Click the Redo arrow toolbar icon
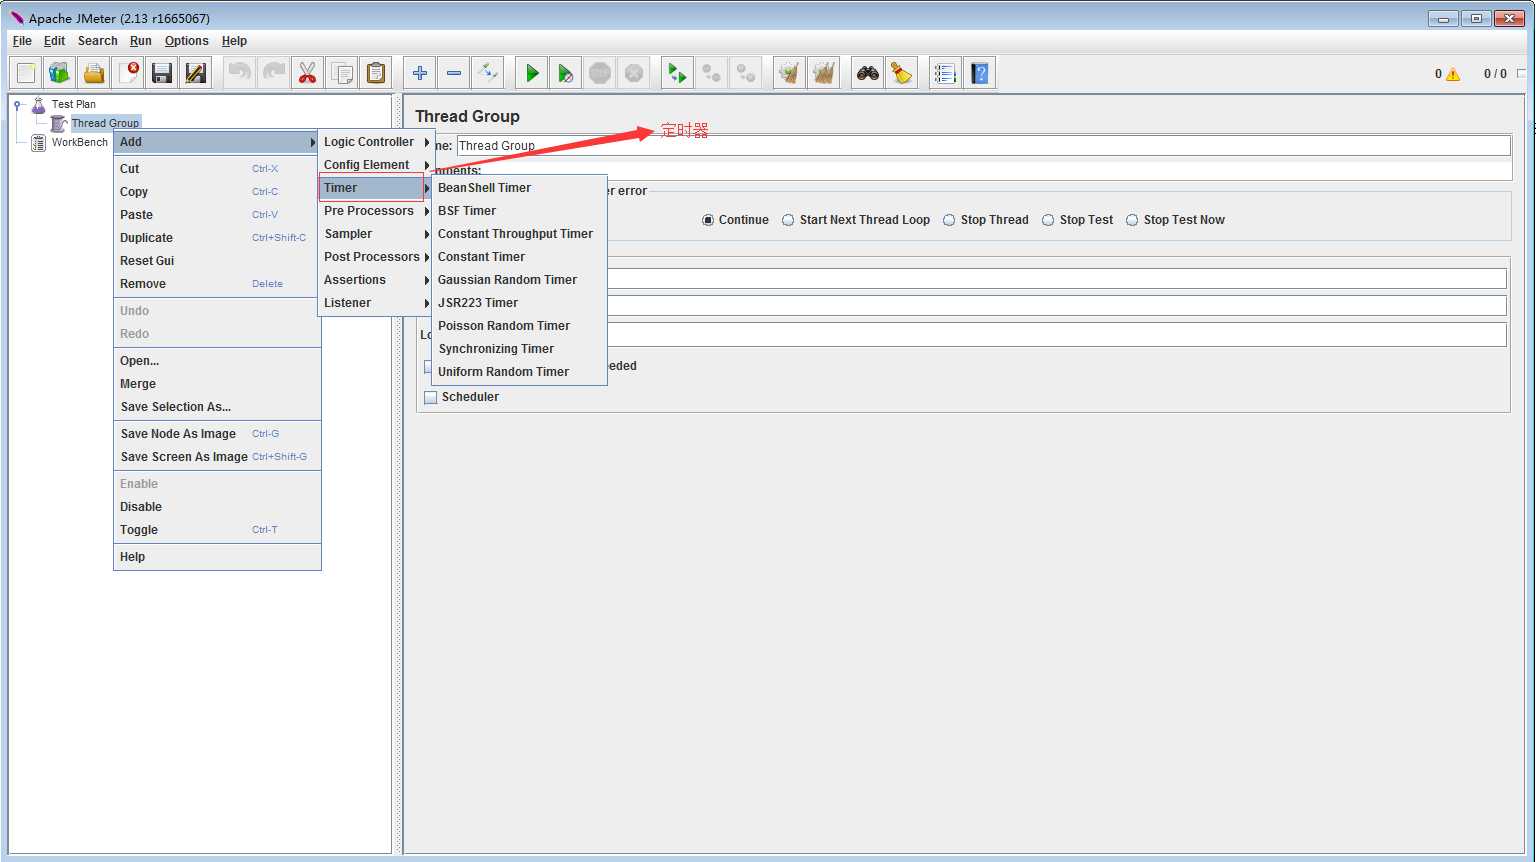Image resolution: width=1536 pixels, height=862 pixels. click(274, 73)
